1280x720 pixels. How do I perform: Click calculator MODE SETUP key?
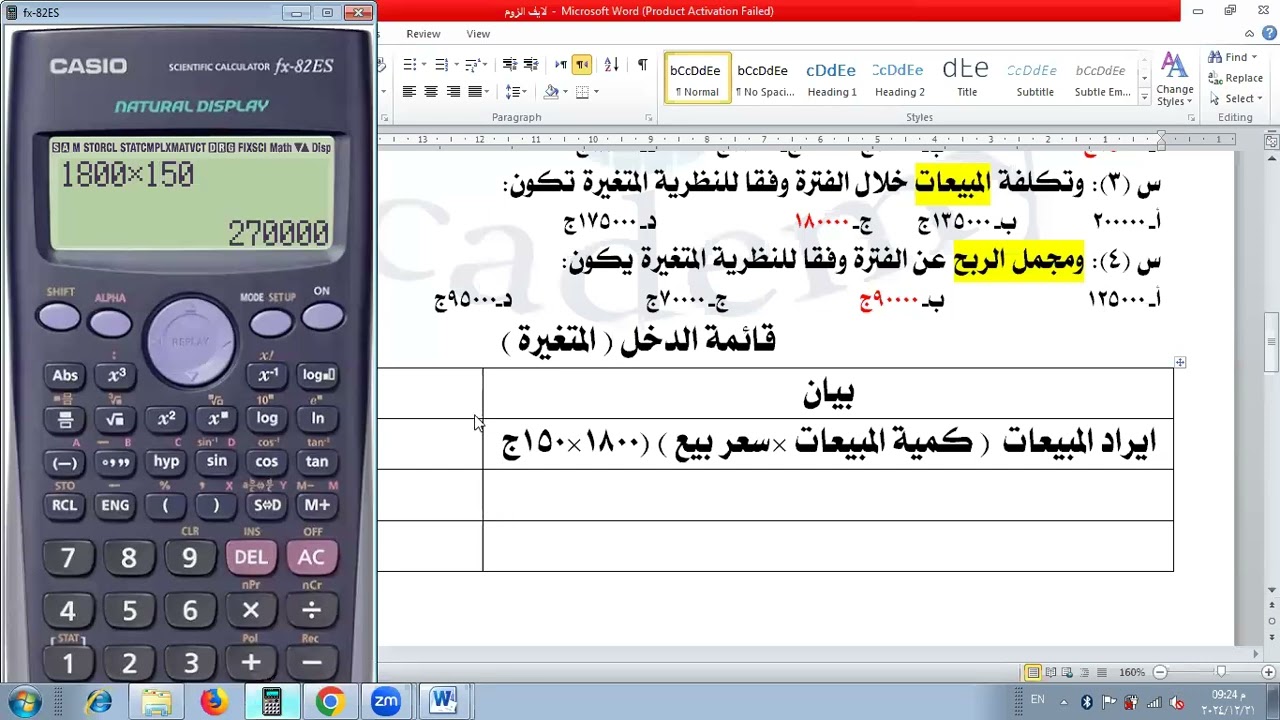271,323
